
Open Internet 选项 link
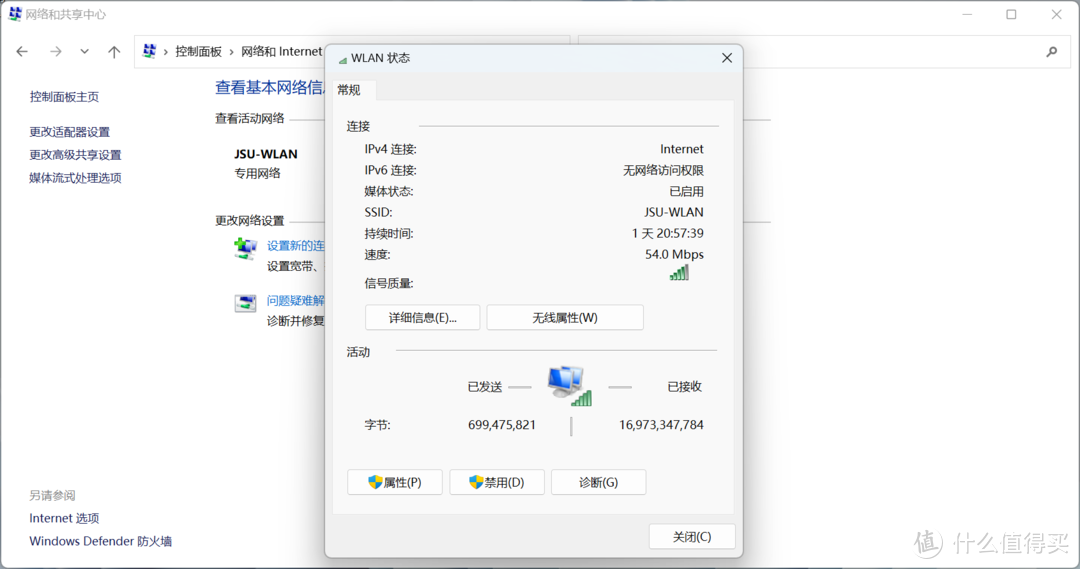pos(64,518)
